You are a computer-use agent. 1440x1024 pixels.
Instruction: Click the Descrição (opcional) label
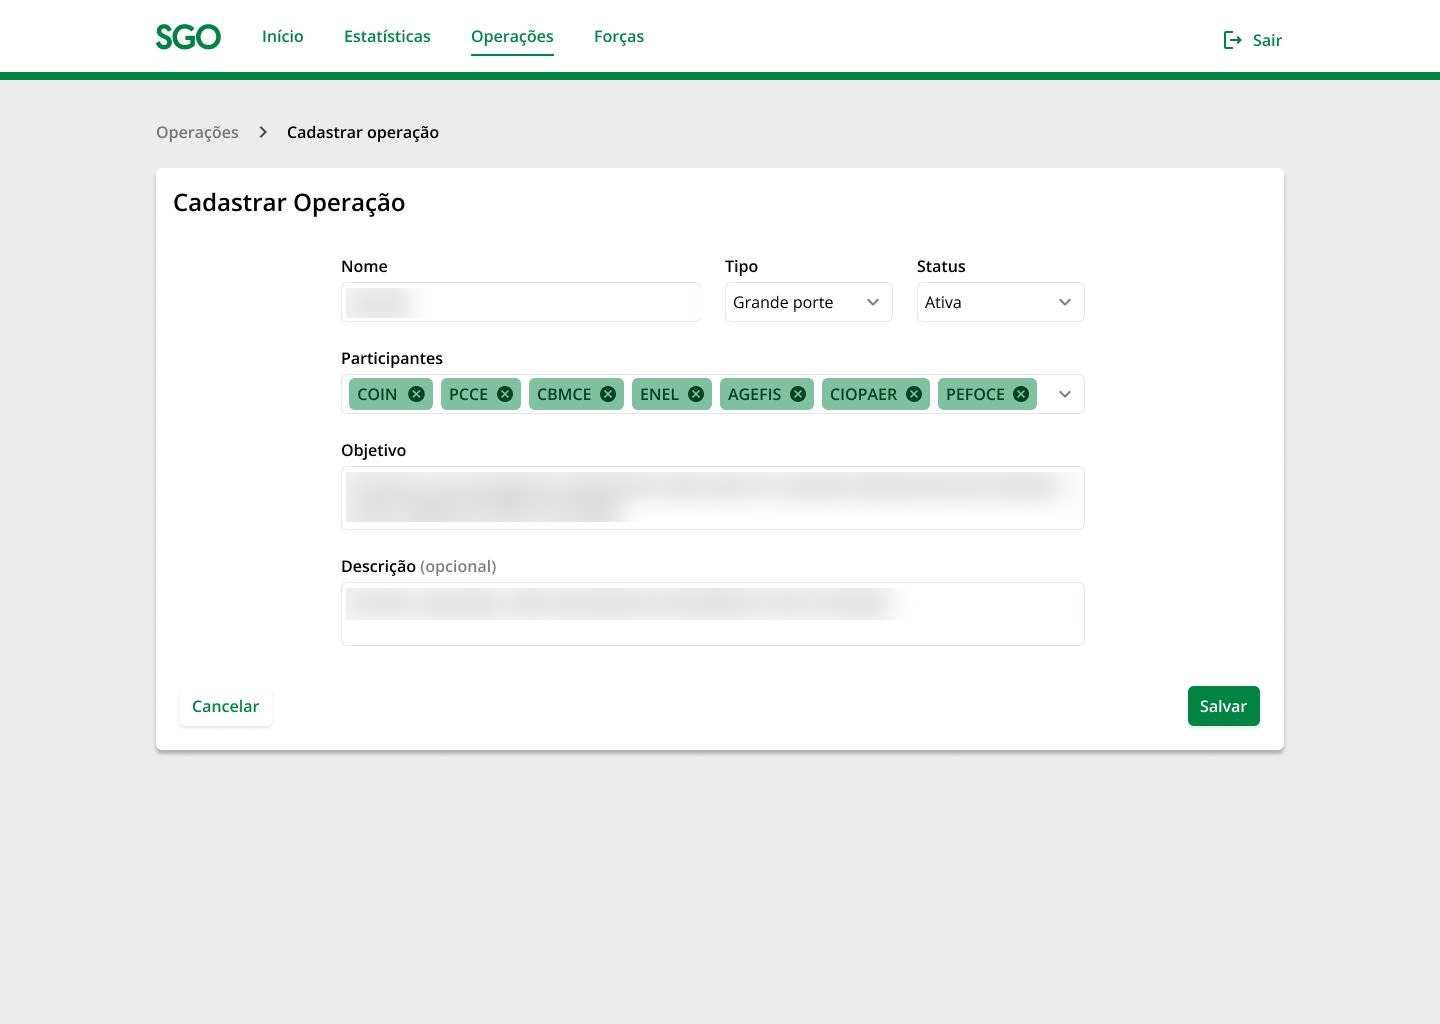(418, 566)
